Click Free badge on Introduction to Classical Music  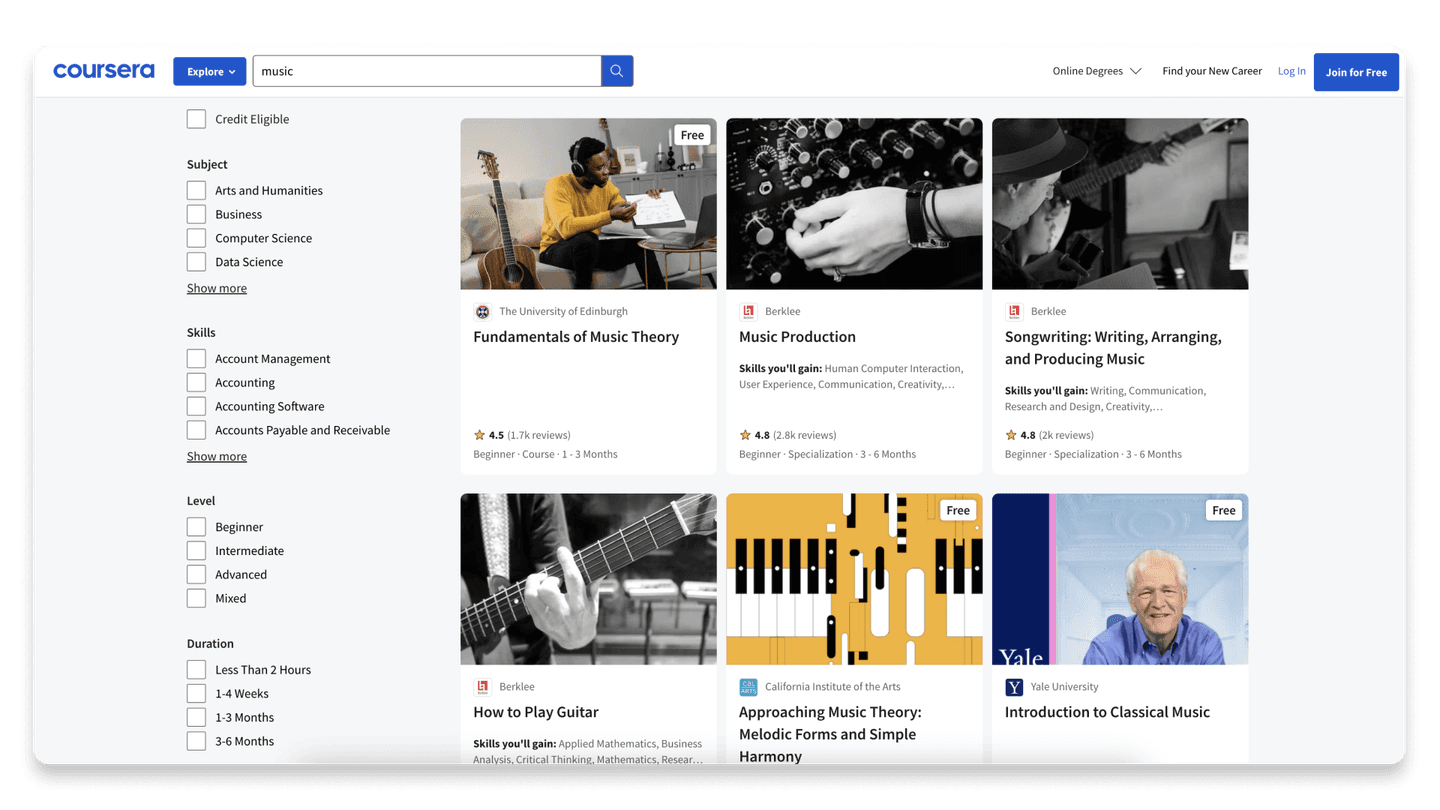[x=1224, y=510]
